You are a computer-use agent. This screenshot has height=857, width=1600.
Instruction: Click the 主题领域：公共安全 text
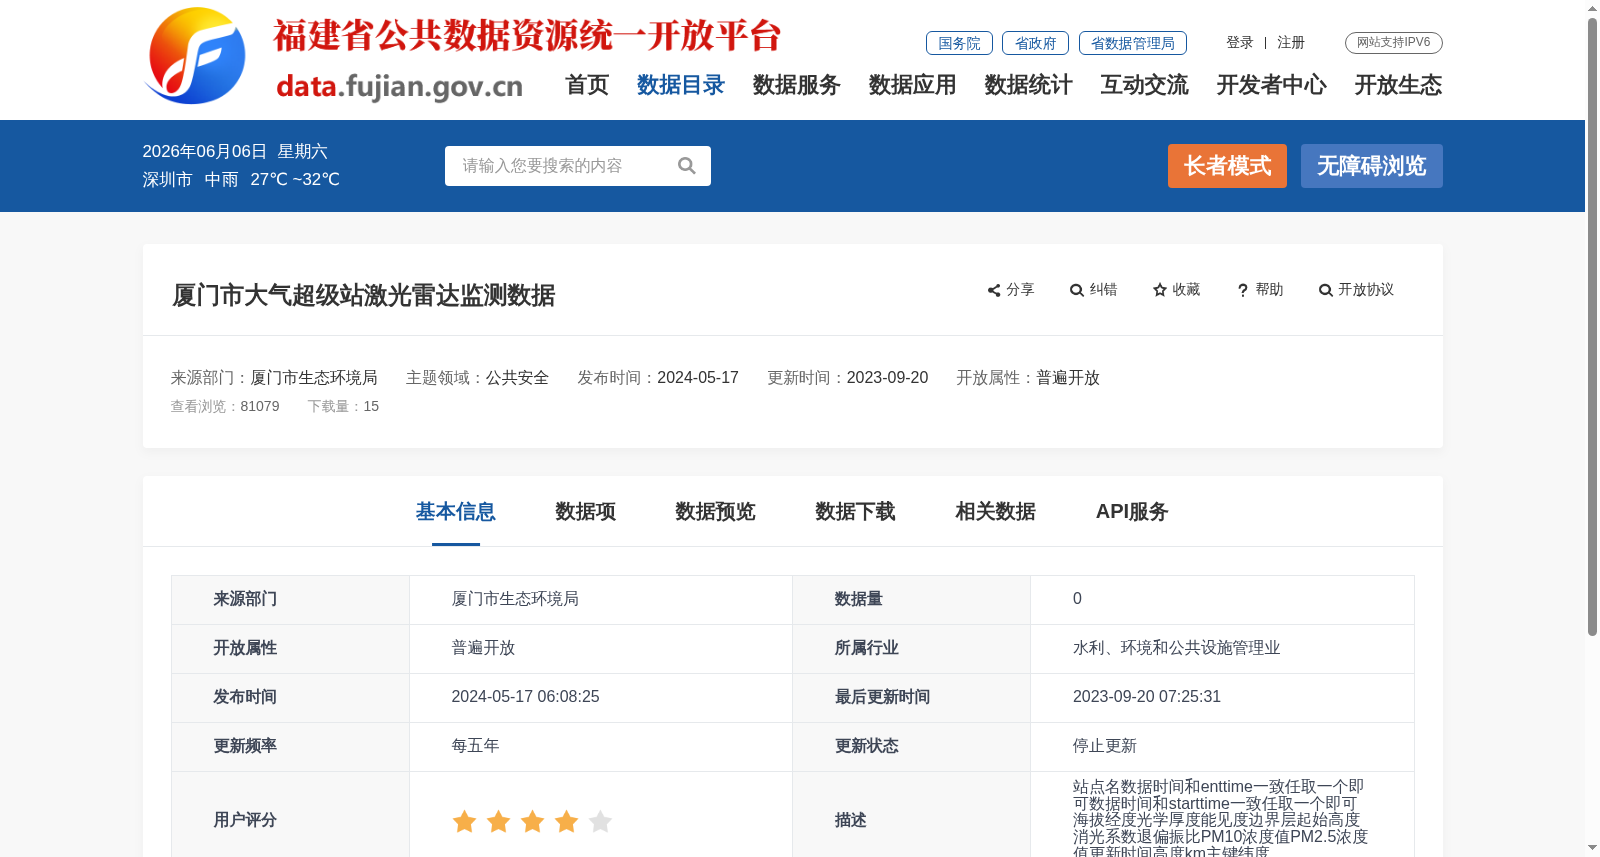coord(477,378)
